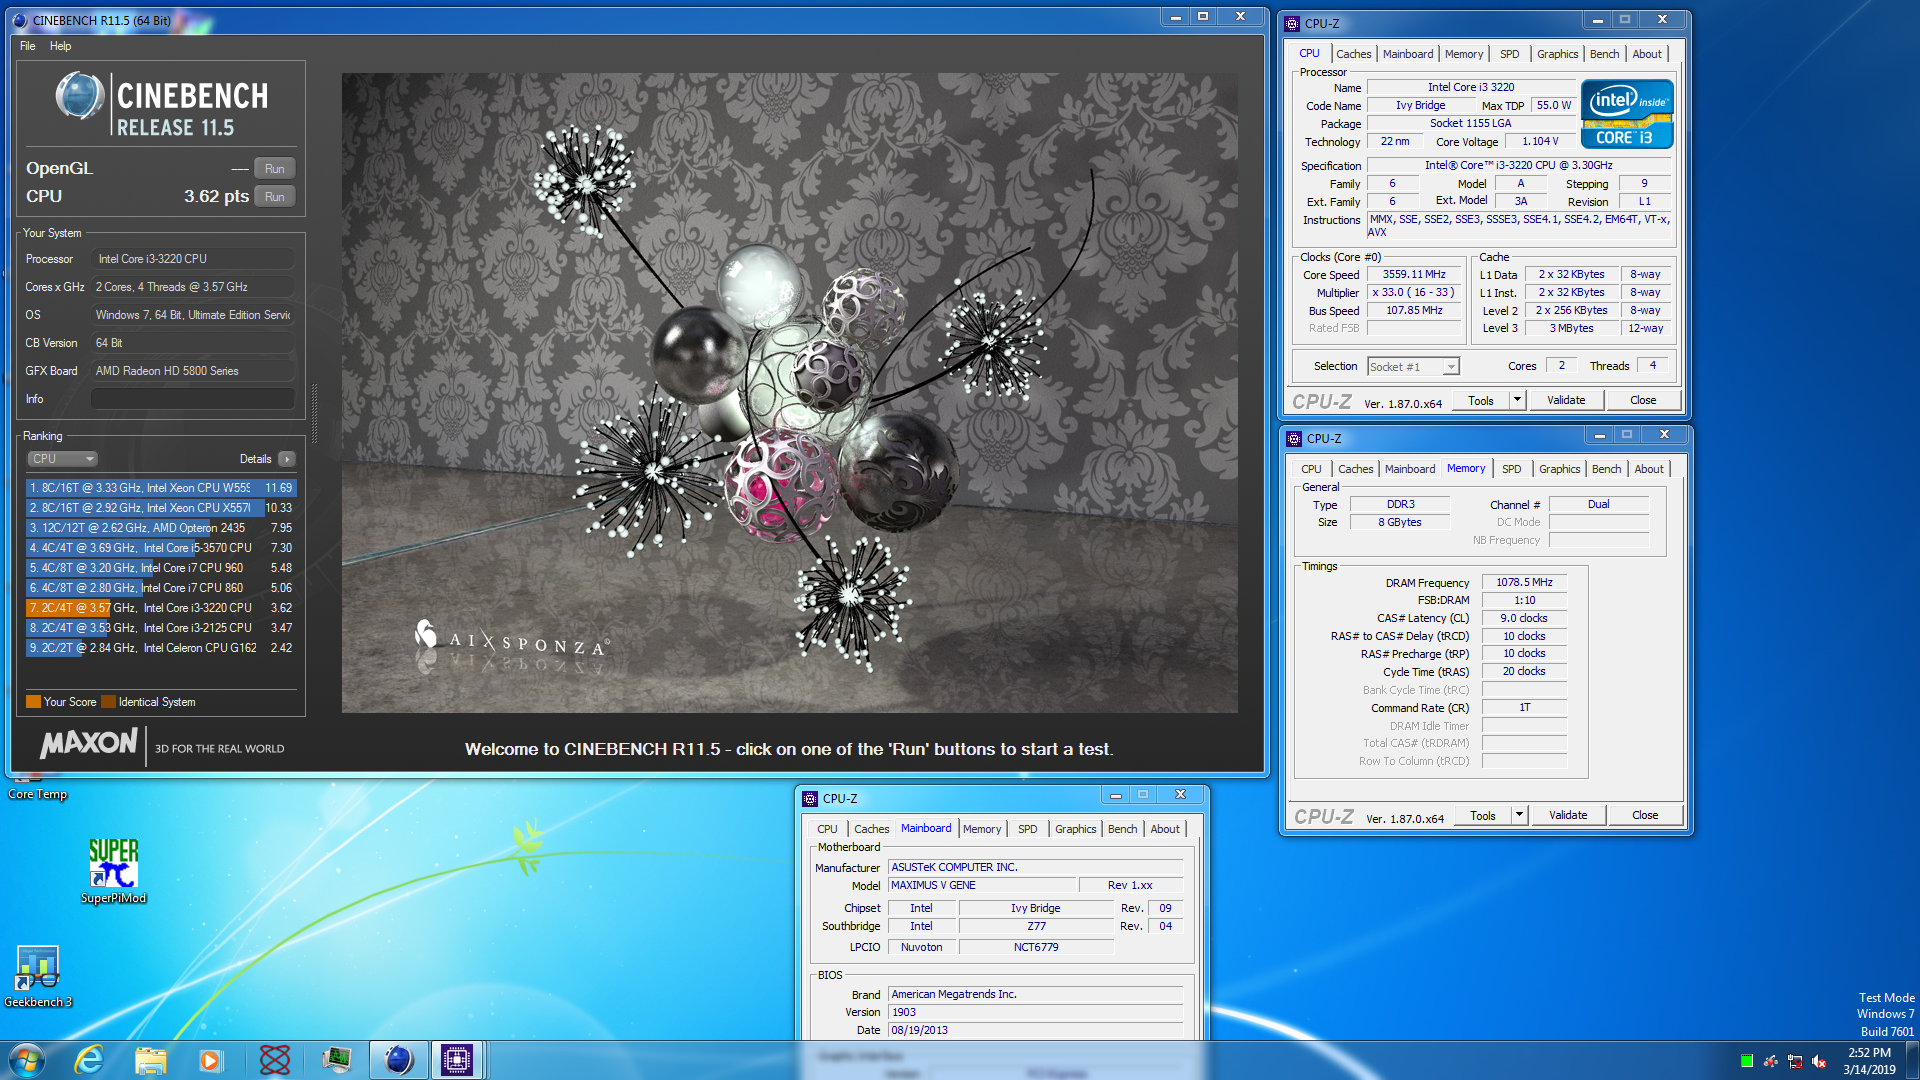Click the red atom-shaped taskbar icon
Image resolution: width=1920 pixels, height=1080 pixels.
(274, 1060)
